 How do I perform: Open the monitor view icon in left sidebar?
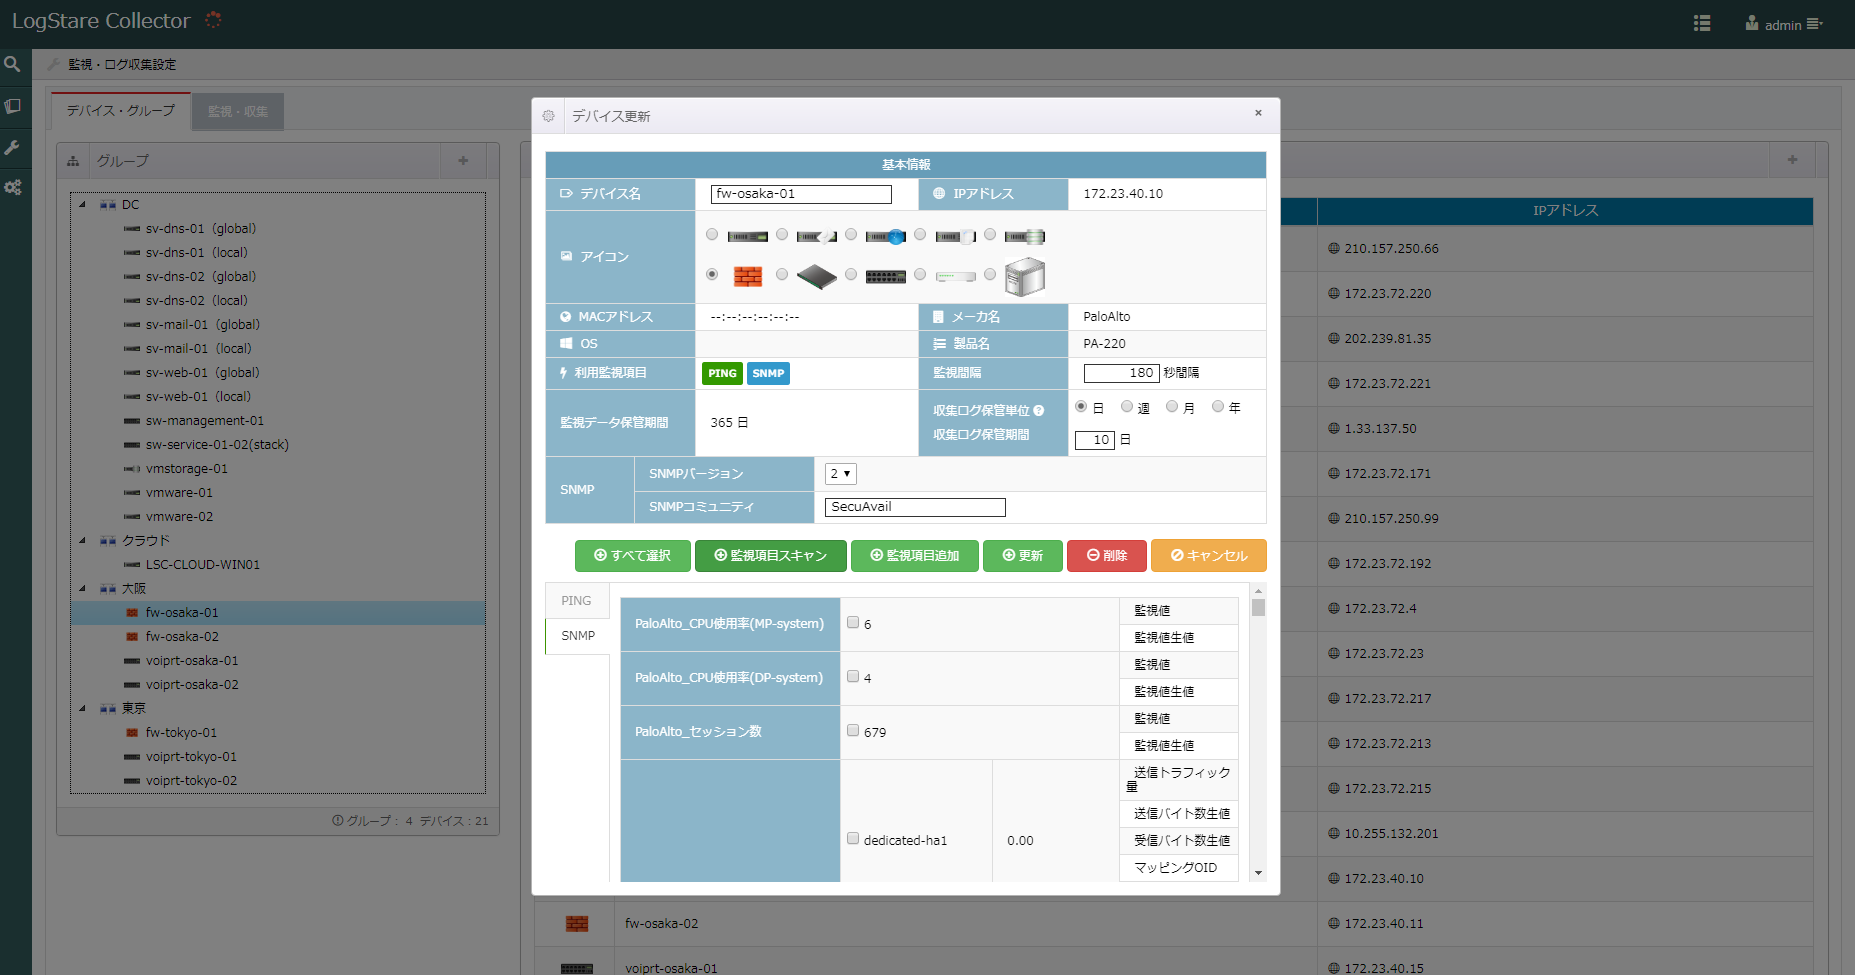(x=12, y=105)
